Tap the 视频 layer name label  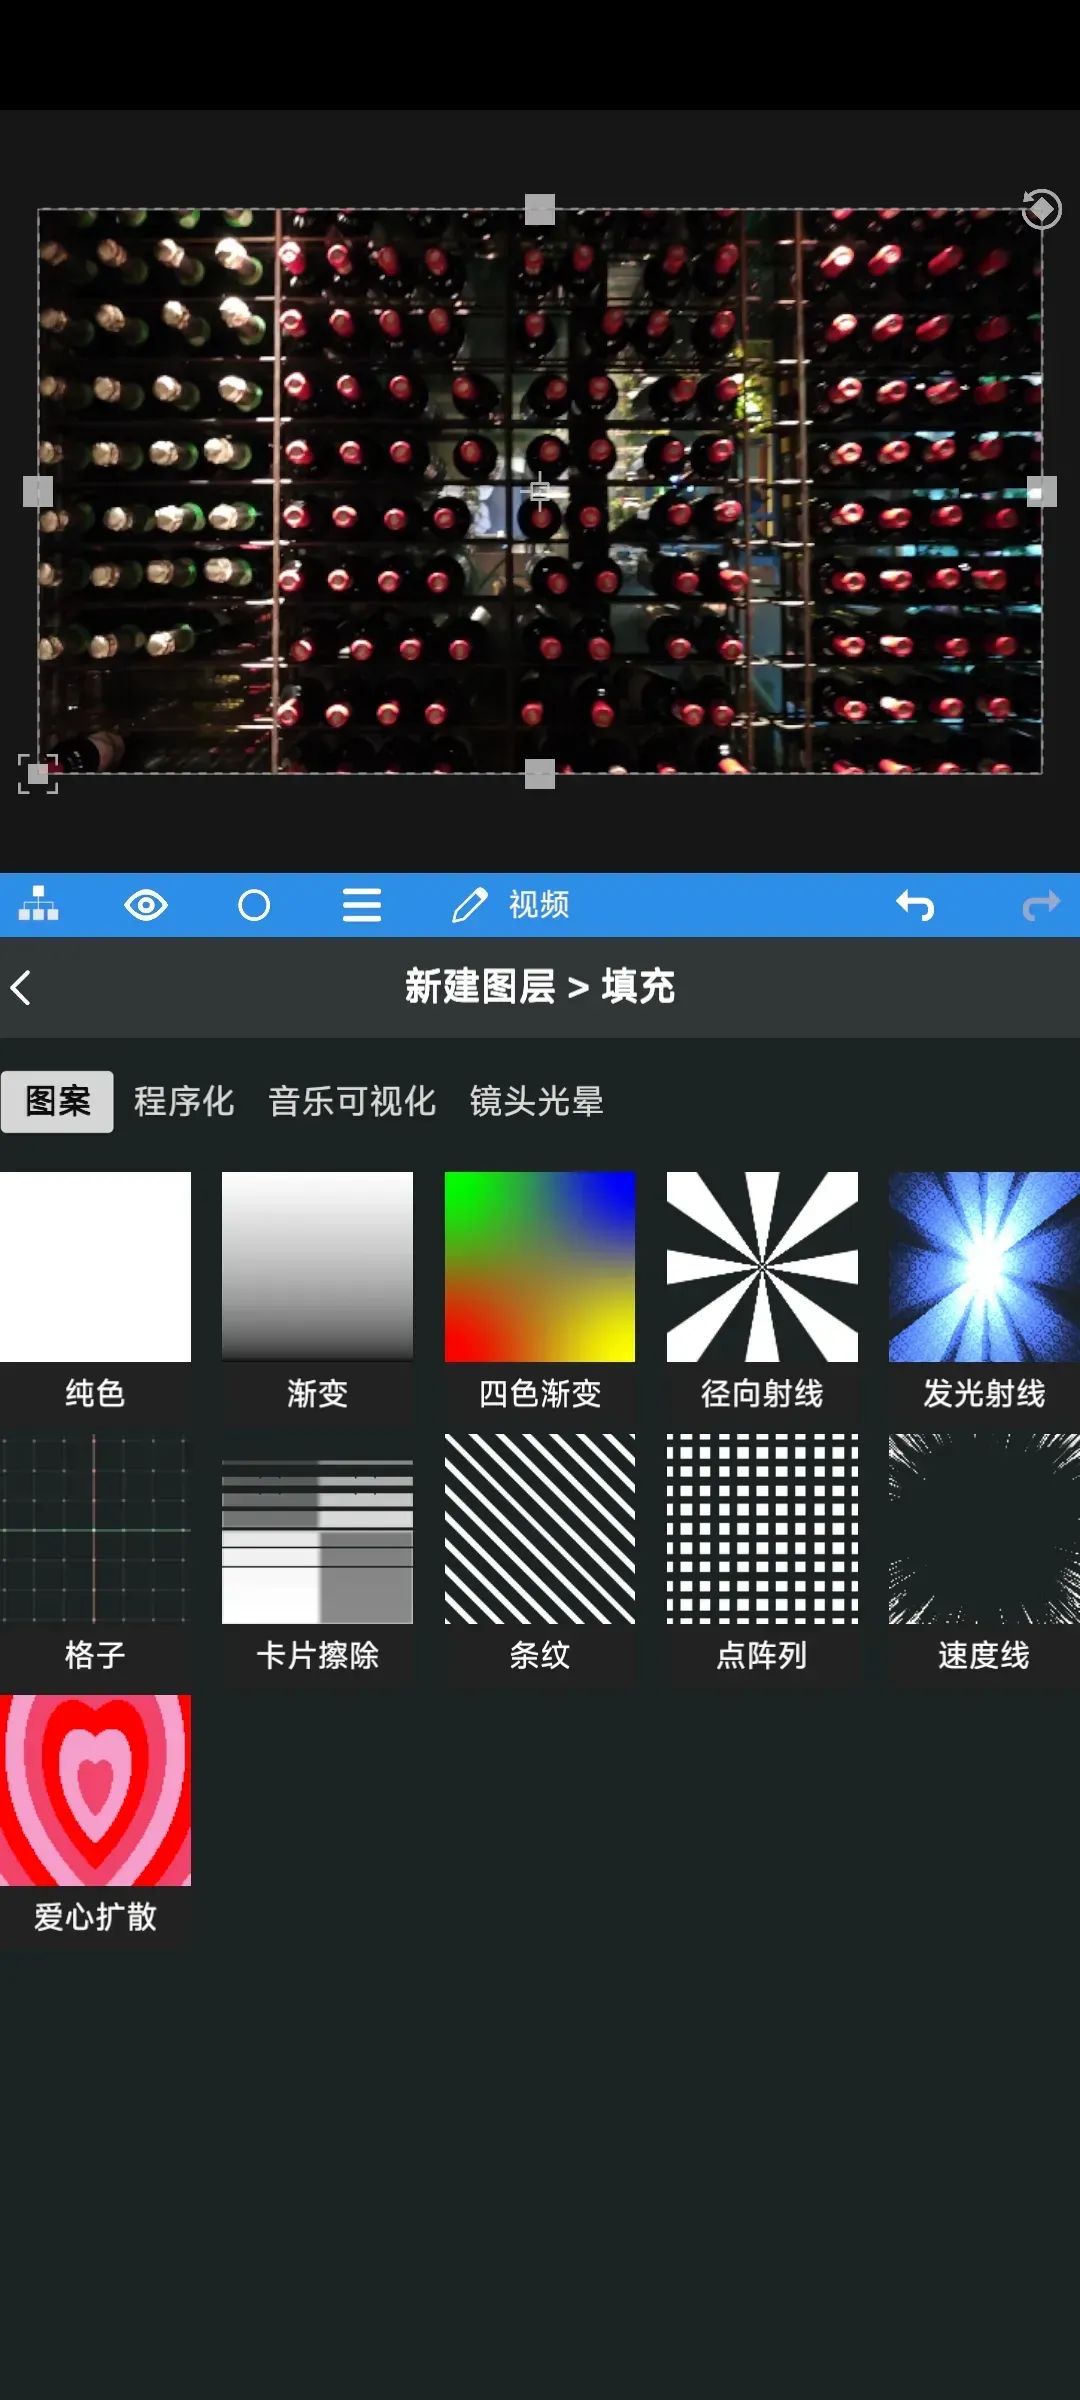pyautogui.click(x=539, y=905)
